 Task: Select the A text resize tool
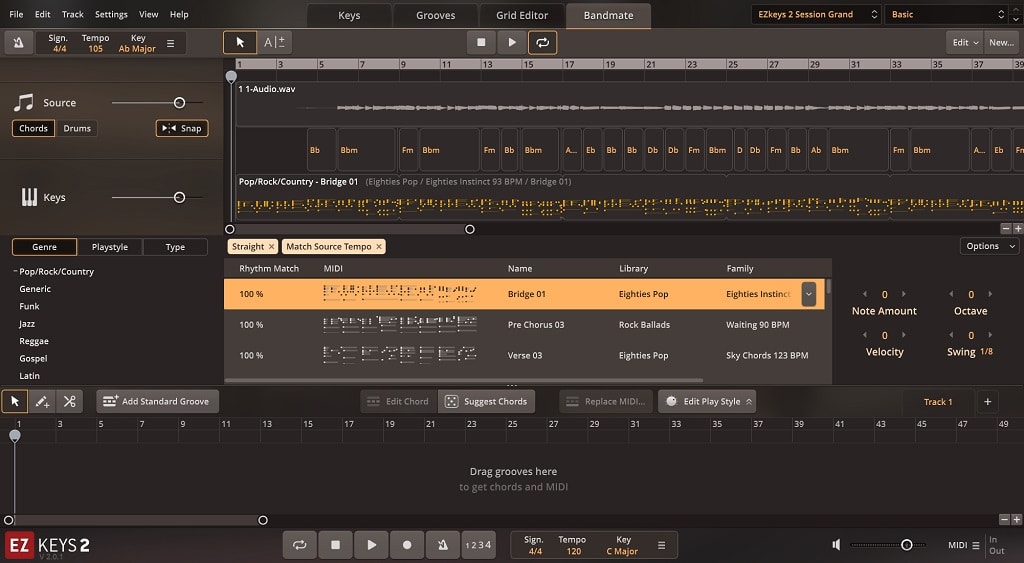[274, 42]
